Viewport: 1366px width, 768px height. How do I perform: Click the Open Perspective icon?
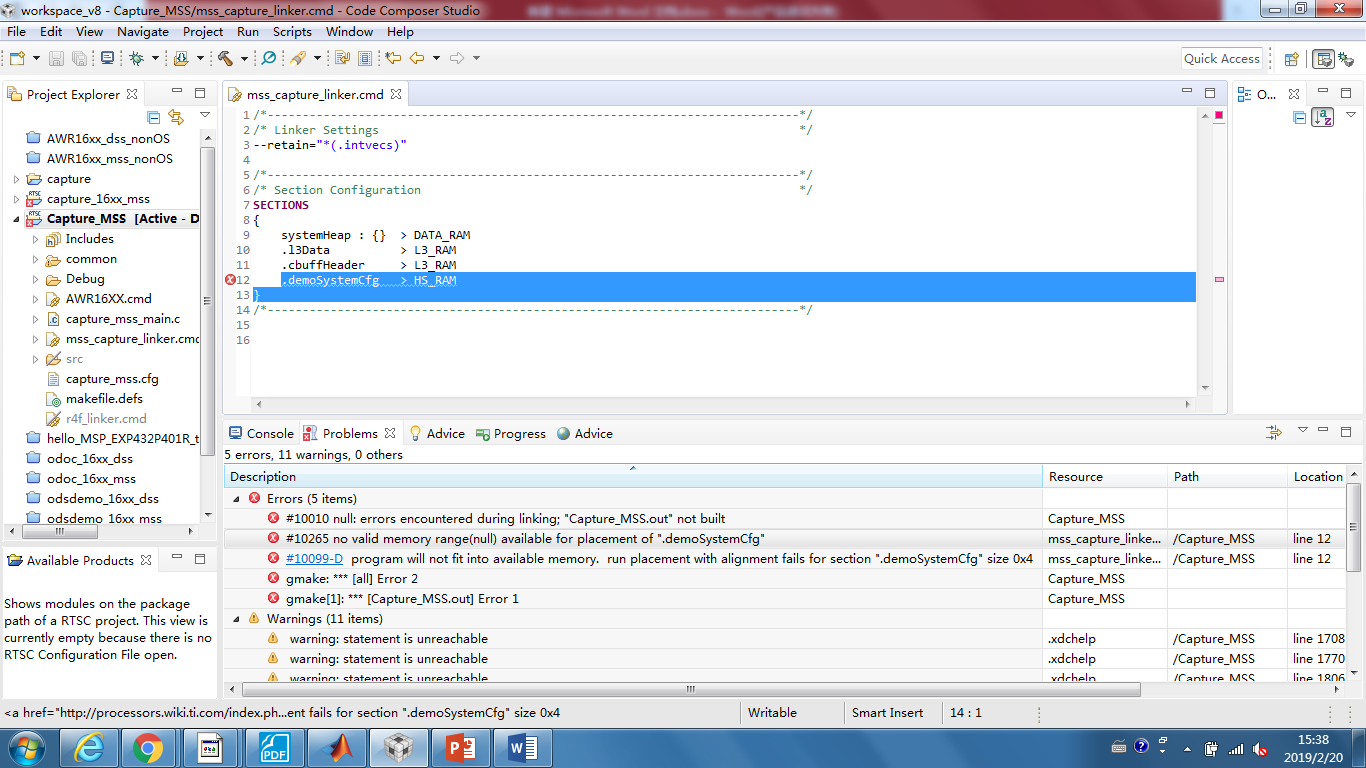pyautogui.click(x=1291, y=59)
